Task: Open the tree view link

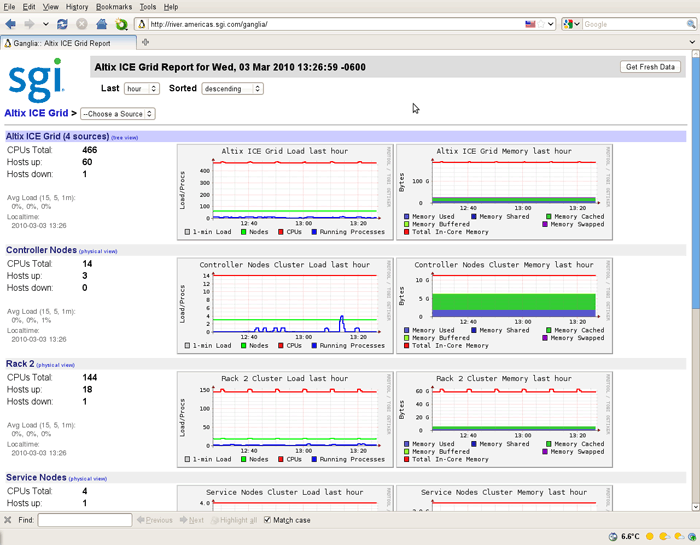Action: point(125,137)
